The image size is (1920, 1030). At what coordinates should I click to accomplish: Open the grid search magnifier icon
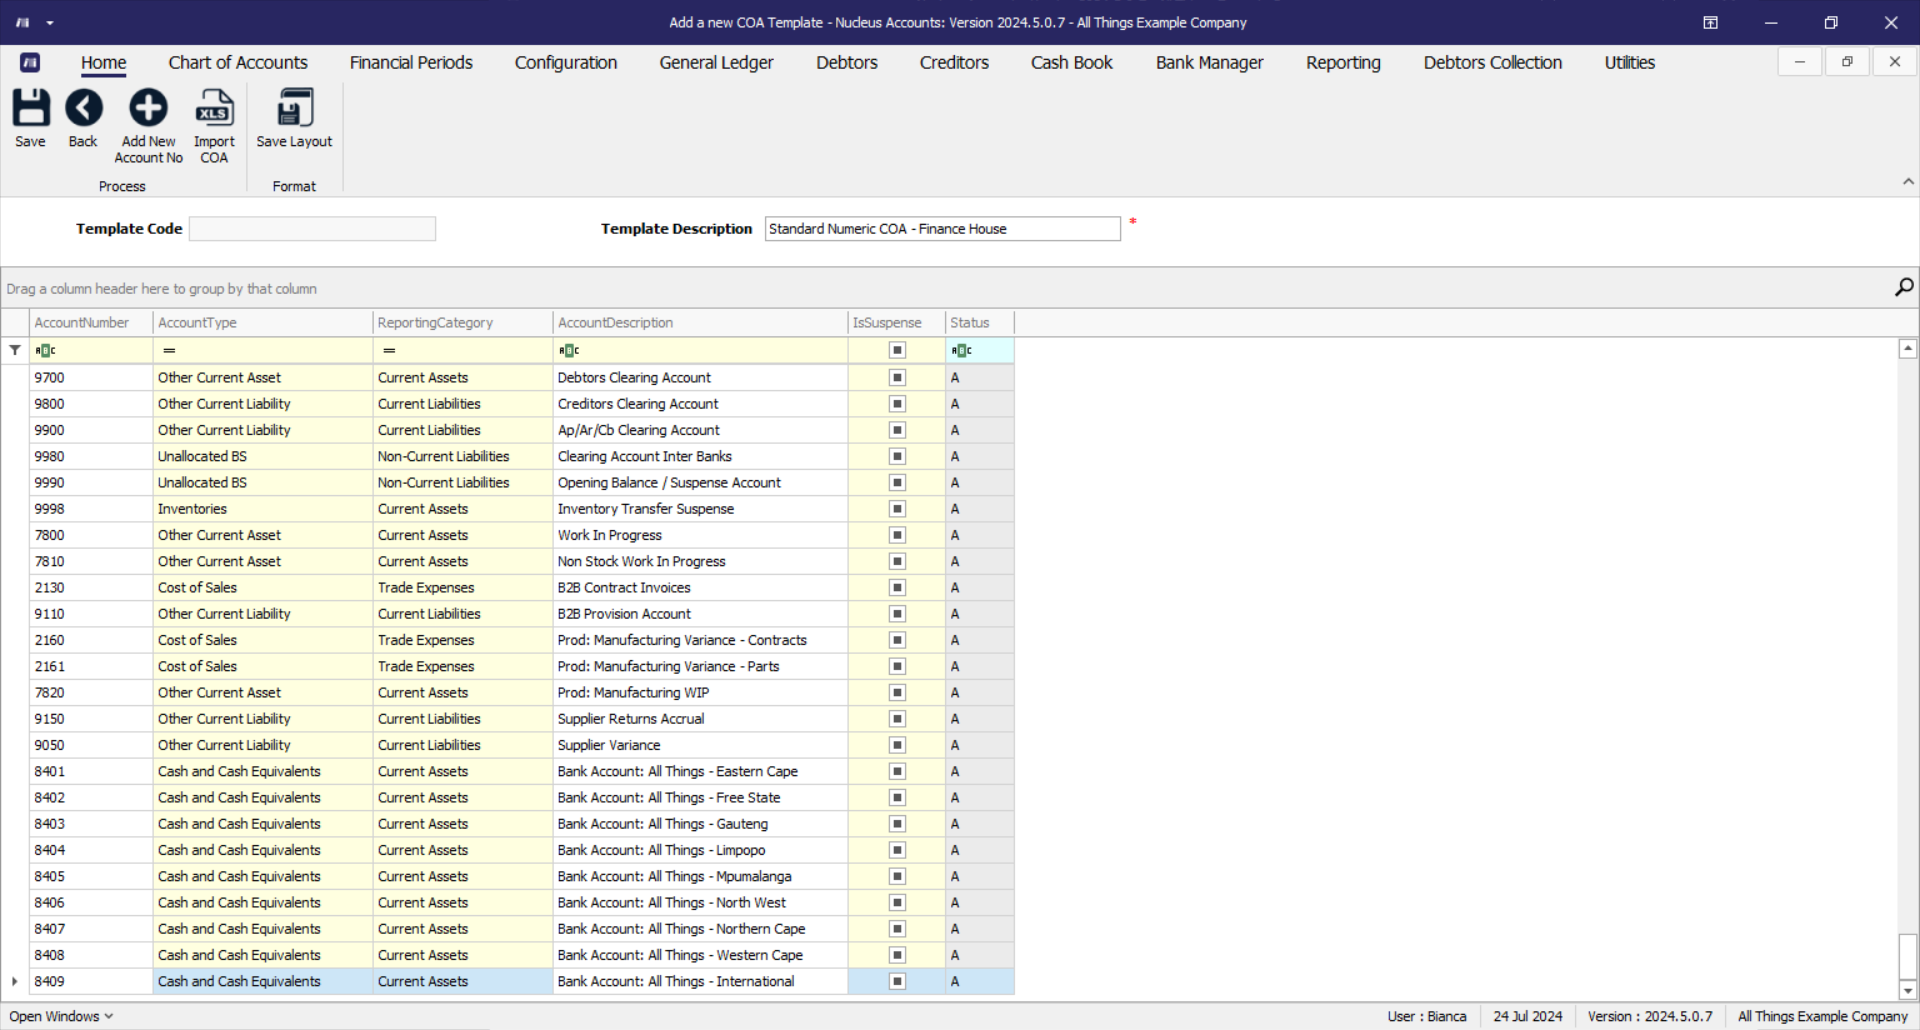(x=1903, y=288)
